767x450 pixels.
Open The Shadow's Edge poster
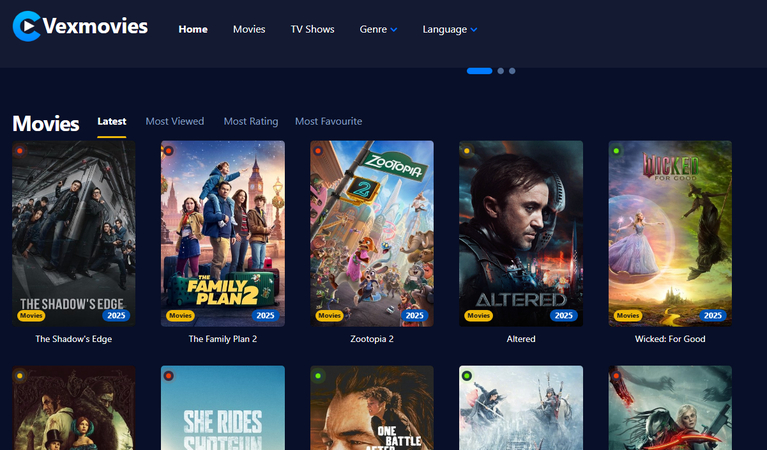[x=74, y=233]
